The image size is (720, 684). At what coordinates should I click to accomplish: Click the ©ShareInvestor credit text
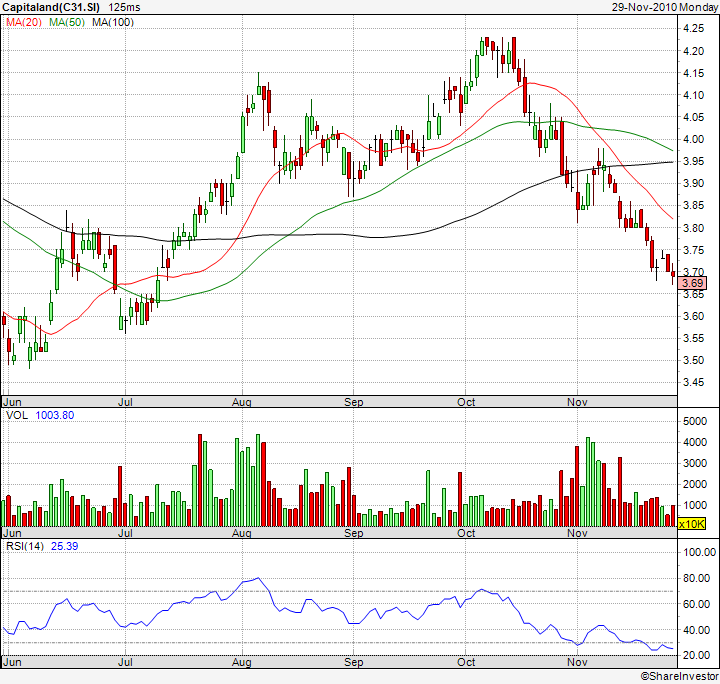coord(680,676)
